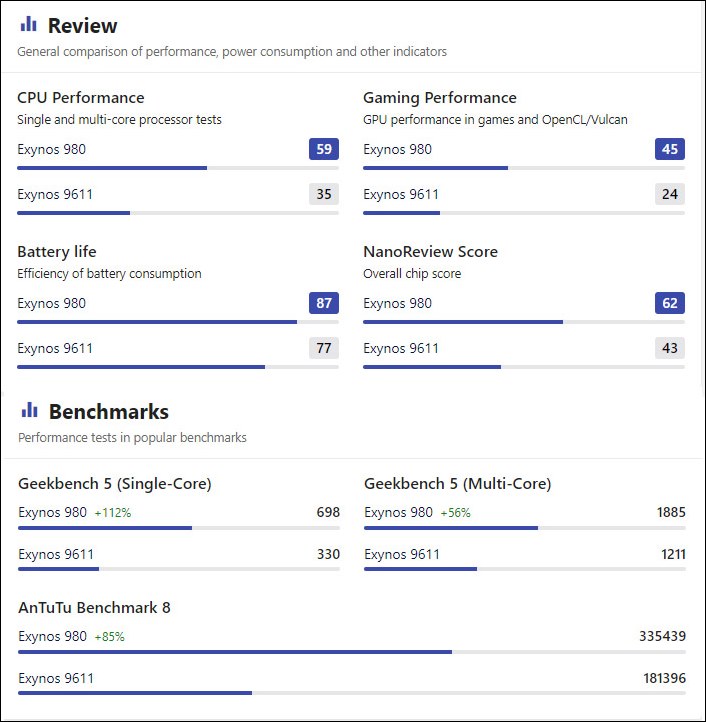Click the Exynos 980 CPU score badge 59
This screenshot has width=706, height=722.
(324, 149)
